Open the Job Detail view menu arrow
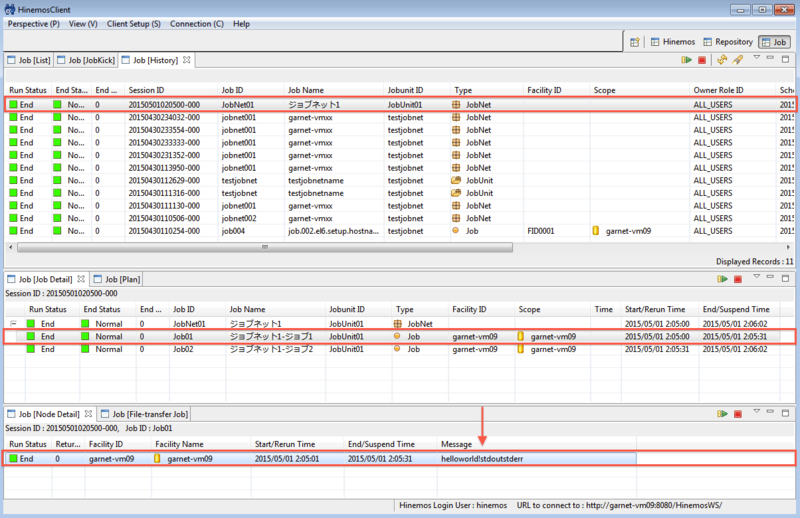Image resolution: width=800 pixels, height=518 pixels. pyautogui.click(x=757, y=277)
